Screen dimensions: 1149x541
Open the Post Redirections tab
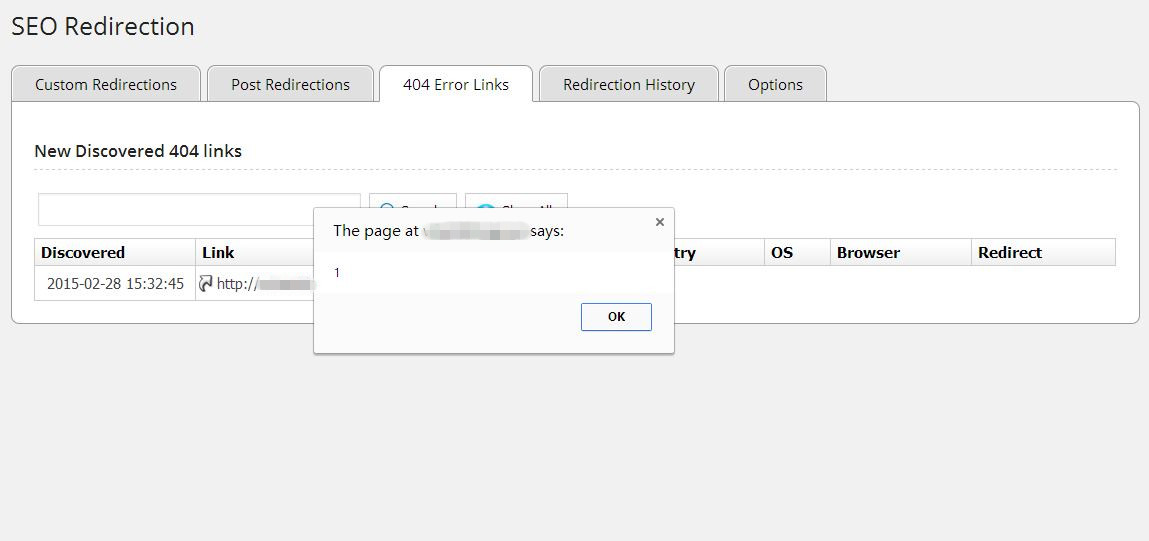(291, 84)
